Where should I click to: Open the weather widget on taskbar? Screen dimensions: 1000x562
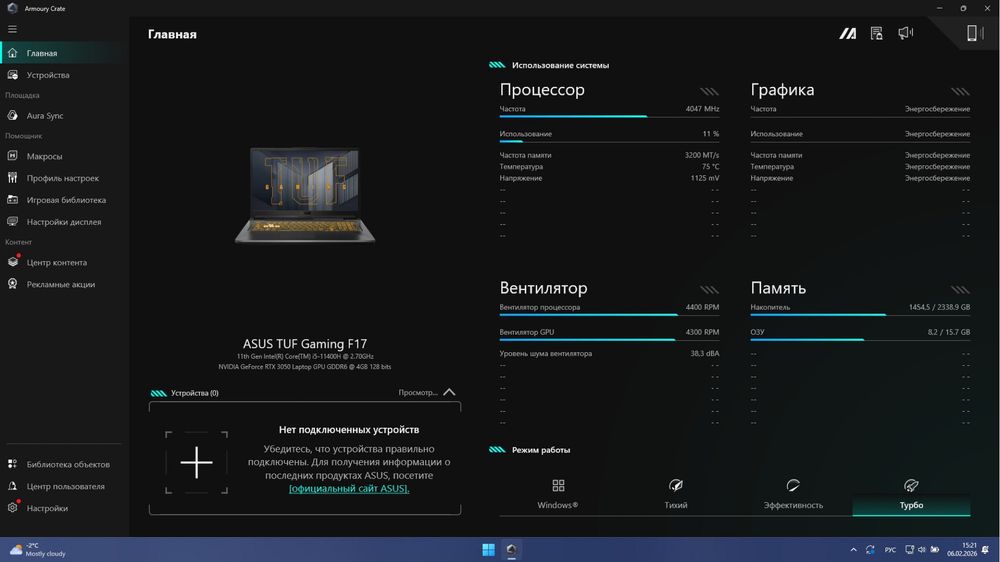[38, 549]
